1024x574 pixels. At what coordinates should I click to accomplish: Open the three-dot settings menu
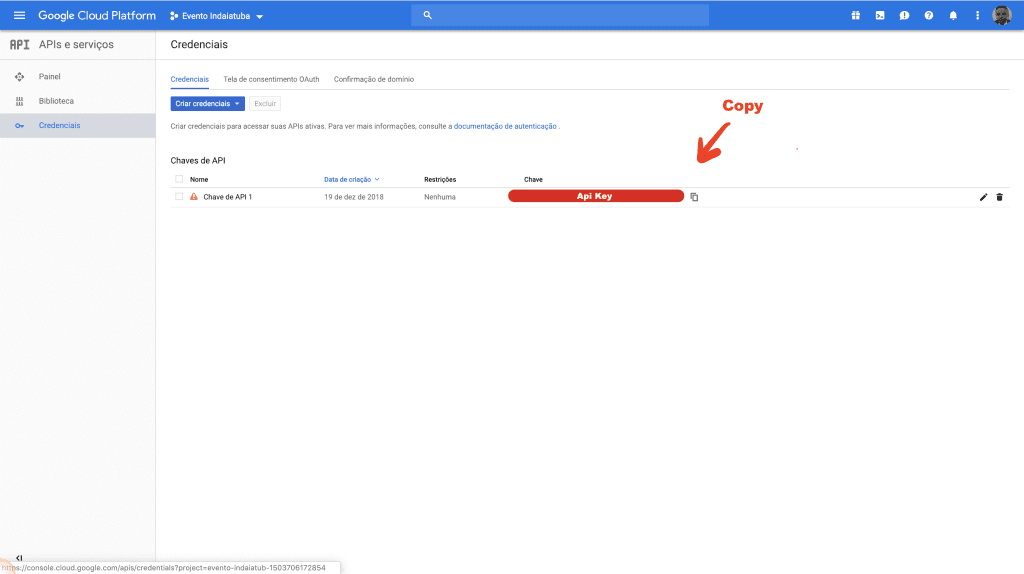tap(977, 16)
